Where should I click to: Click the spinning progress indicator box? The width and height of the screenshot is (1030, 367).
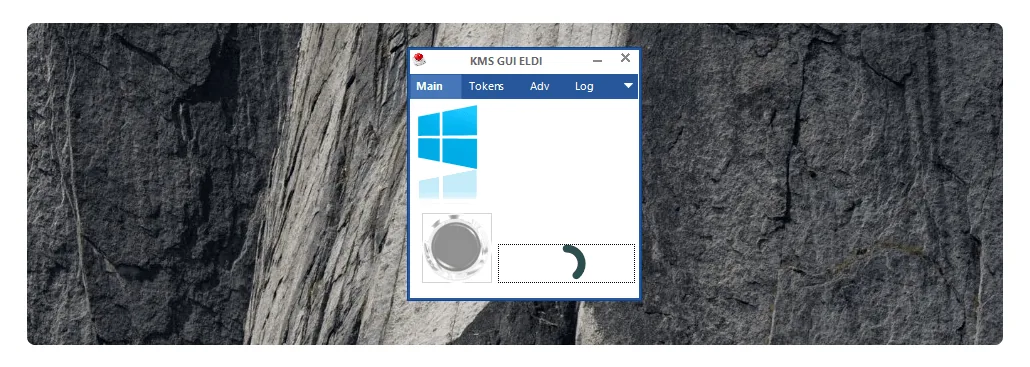(566, 263)
